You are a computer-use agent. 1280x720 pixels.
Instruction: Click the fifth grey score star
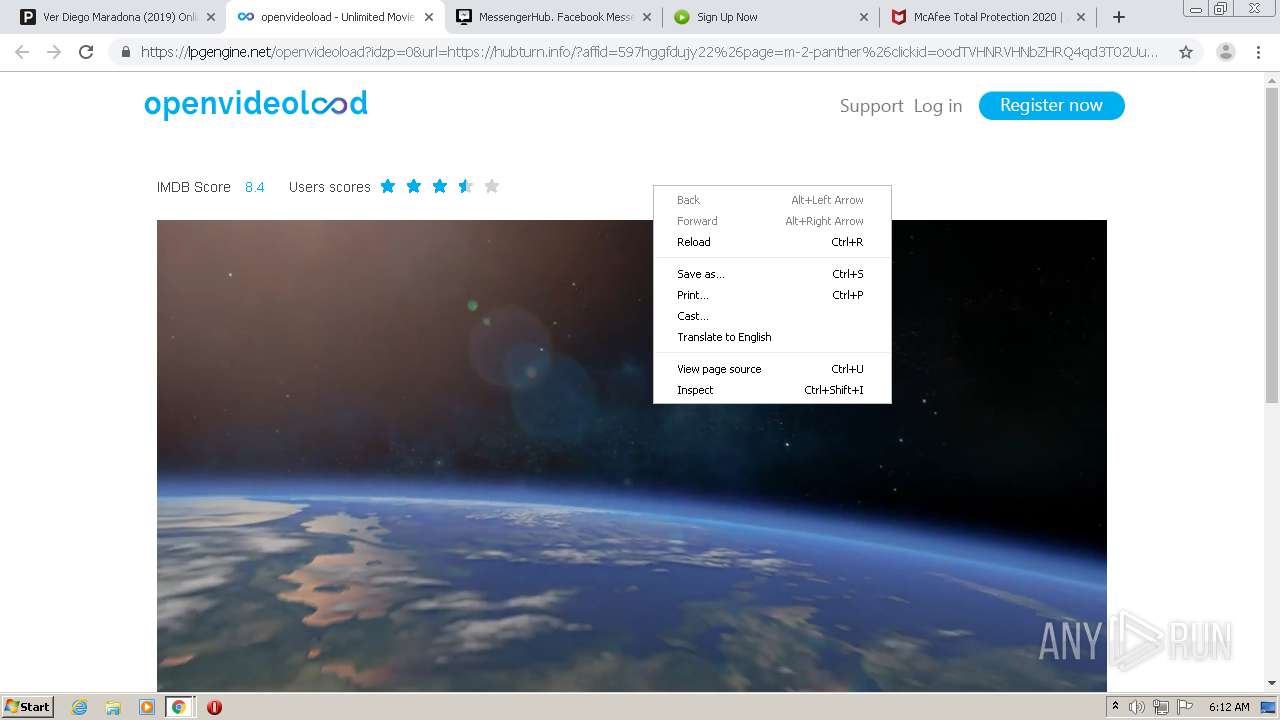click(491, 186)
